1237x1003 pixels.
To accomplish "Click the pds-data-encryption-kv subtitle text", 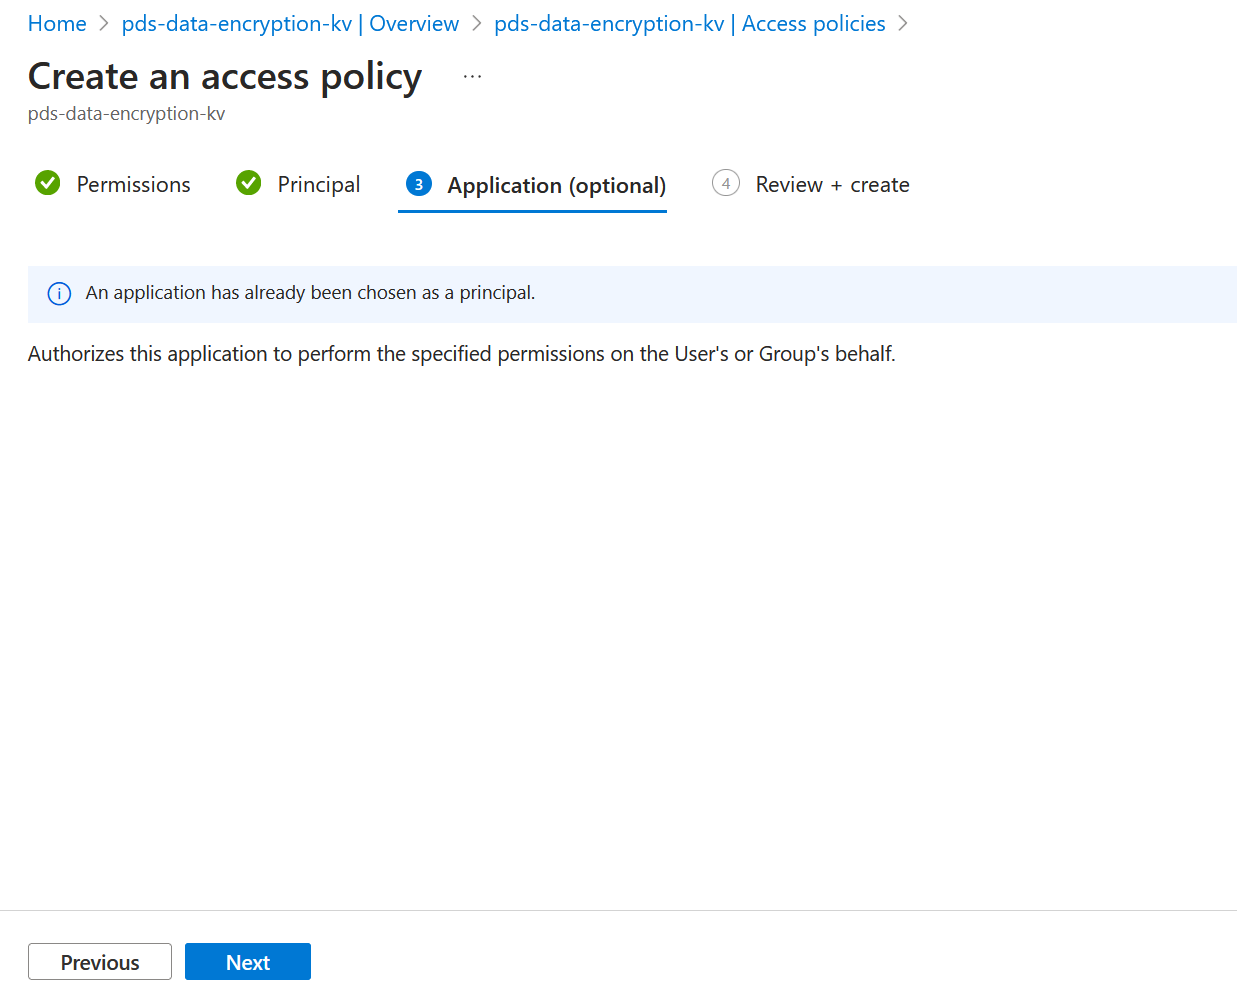I will coord(126,113).
